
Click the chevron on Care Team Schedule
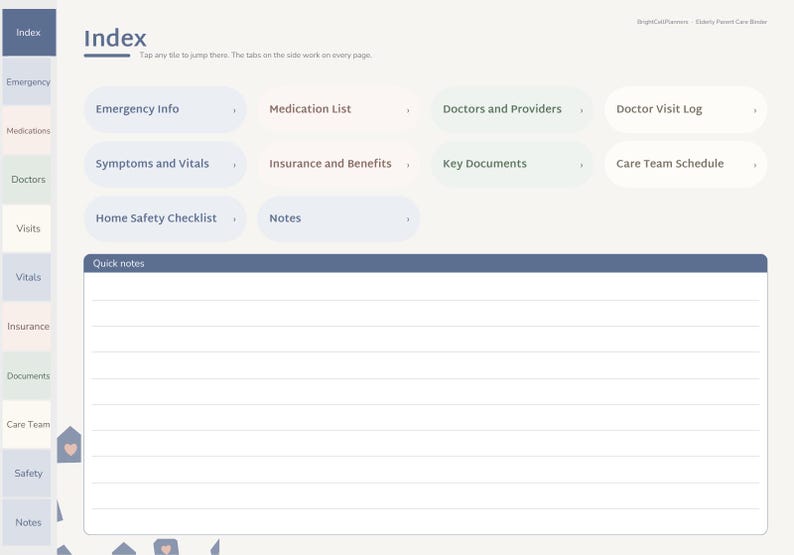(x=755, y=165)
